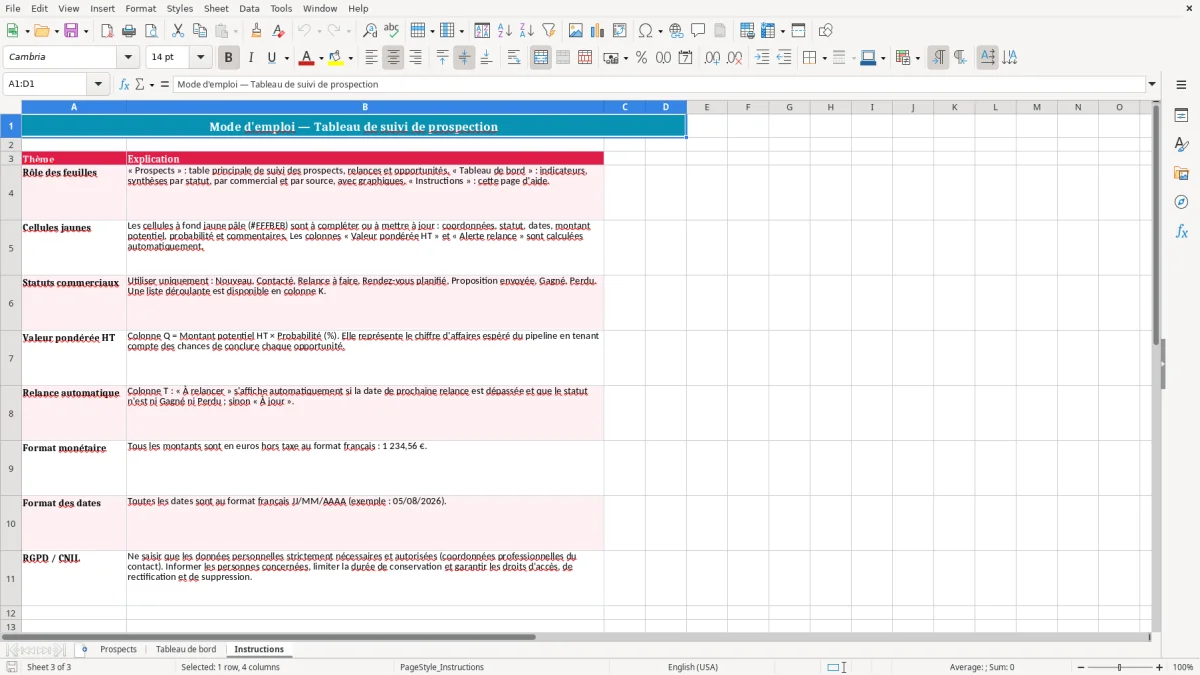Toggle Center Horizontally alignment
This screenshot has width=1200, height=675.
(x=393, y=58)
